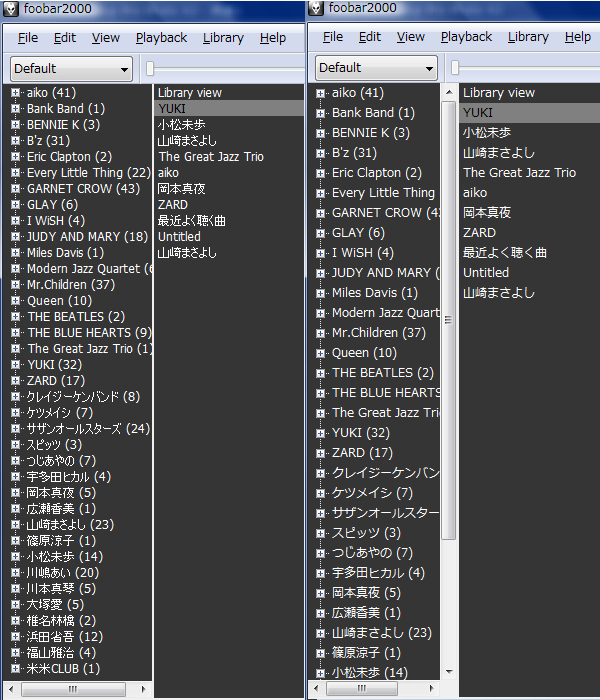This screenshot has height=700, width=600.
Task: Open File menu in right foobar2000 window
Action: (333, 37)
